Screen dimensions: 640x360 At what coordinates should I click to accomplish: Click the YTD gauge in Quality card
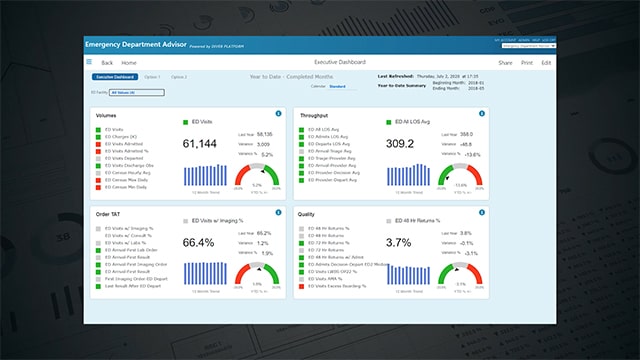coord(460,274)
